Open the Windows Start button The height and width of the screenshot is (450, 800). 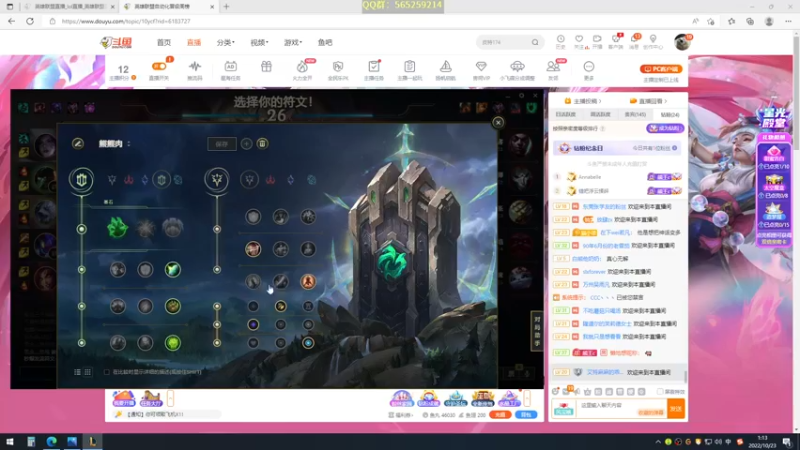[10, 441]
